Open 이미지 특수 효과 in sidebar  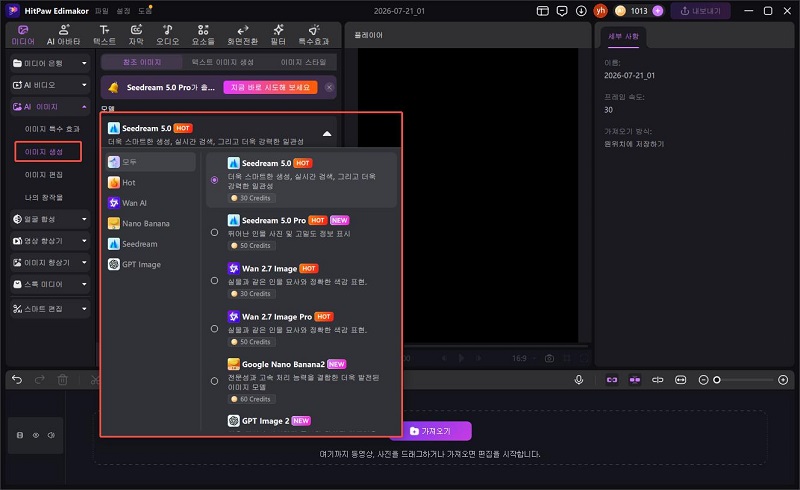coord(52,129)
